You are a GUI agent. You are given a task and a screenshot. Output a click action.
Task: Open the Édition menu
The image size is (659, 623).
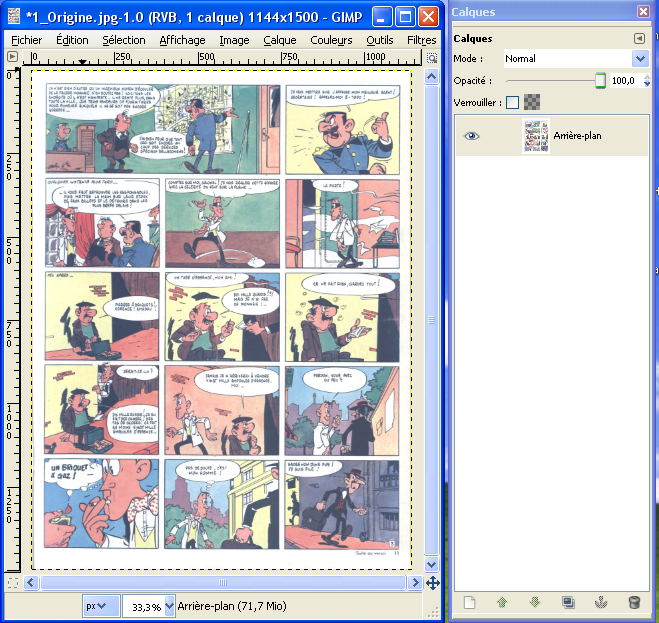point(72,40)
